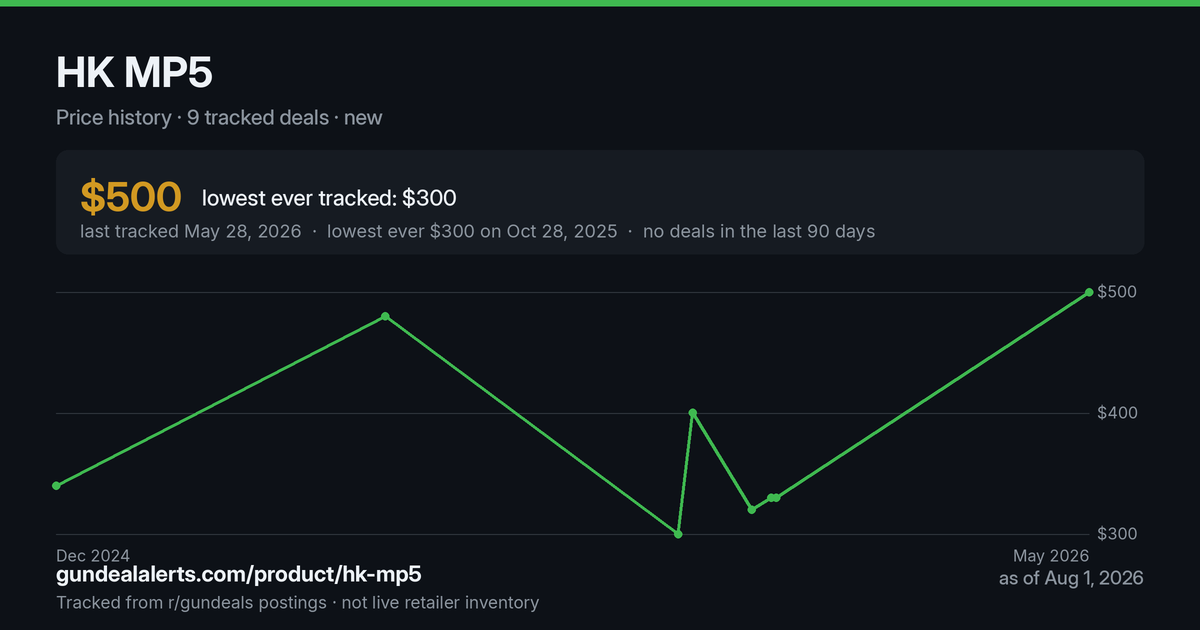1200x630 pixels.
Task: Click the $300 y-axis label
Action: click(1117, 534)
